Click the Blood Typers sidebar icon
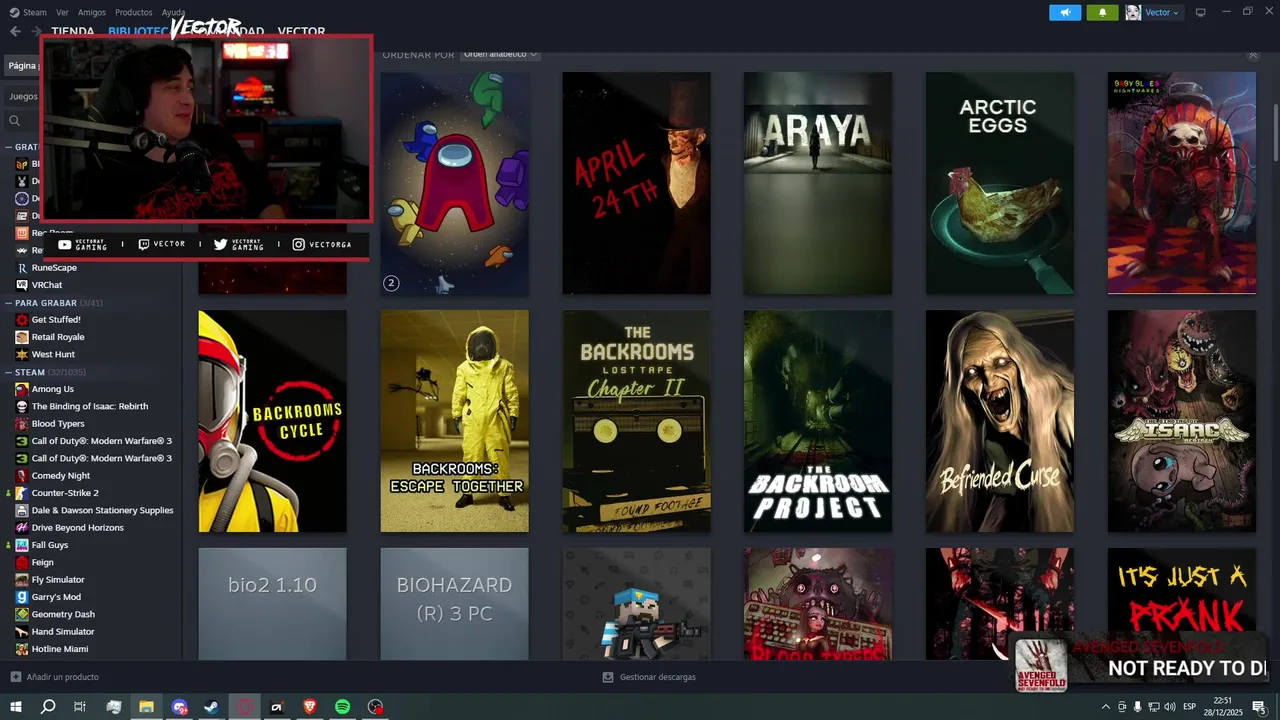The width and height of the screenshot is (1280, 720). point(22,424)
